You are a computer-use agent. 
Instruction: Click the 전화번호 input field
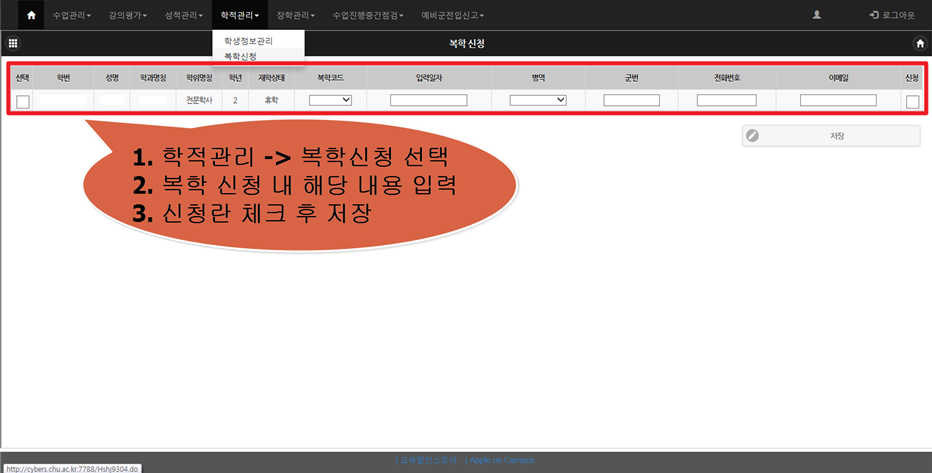point(726,100)
